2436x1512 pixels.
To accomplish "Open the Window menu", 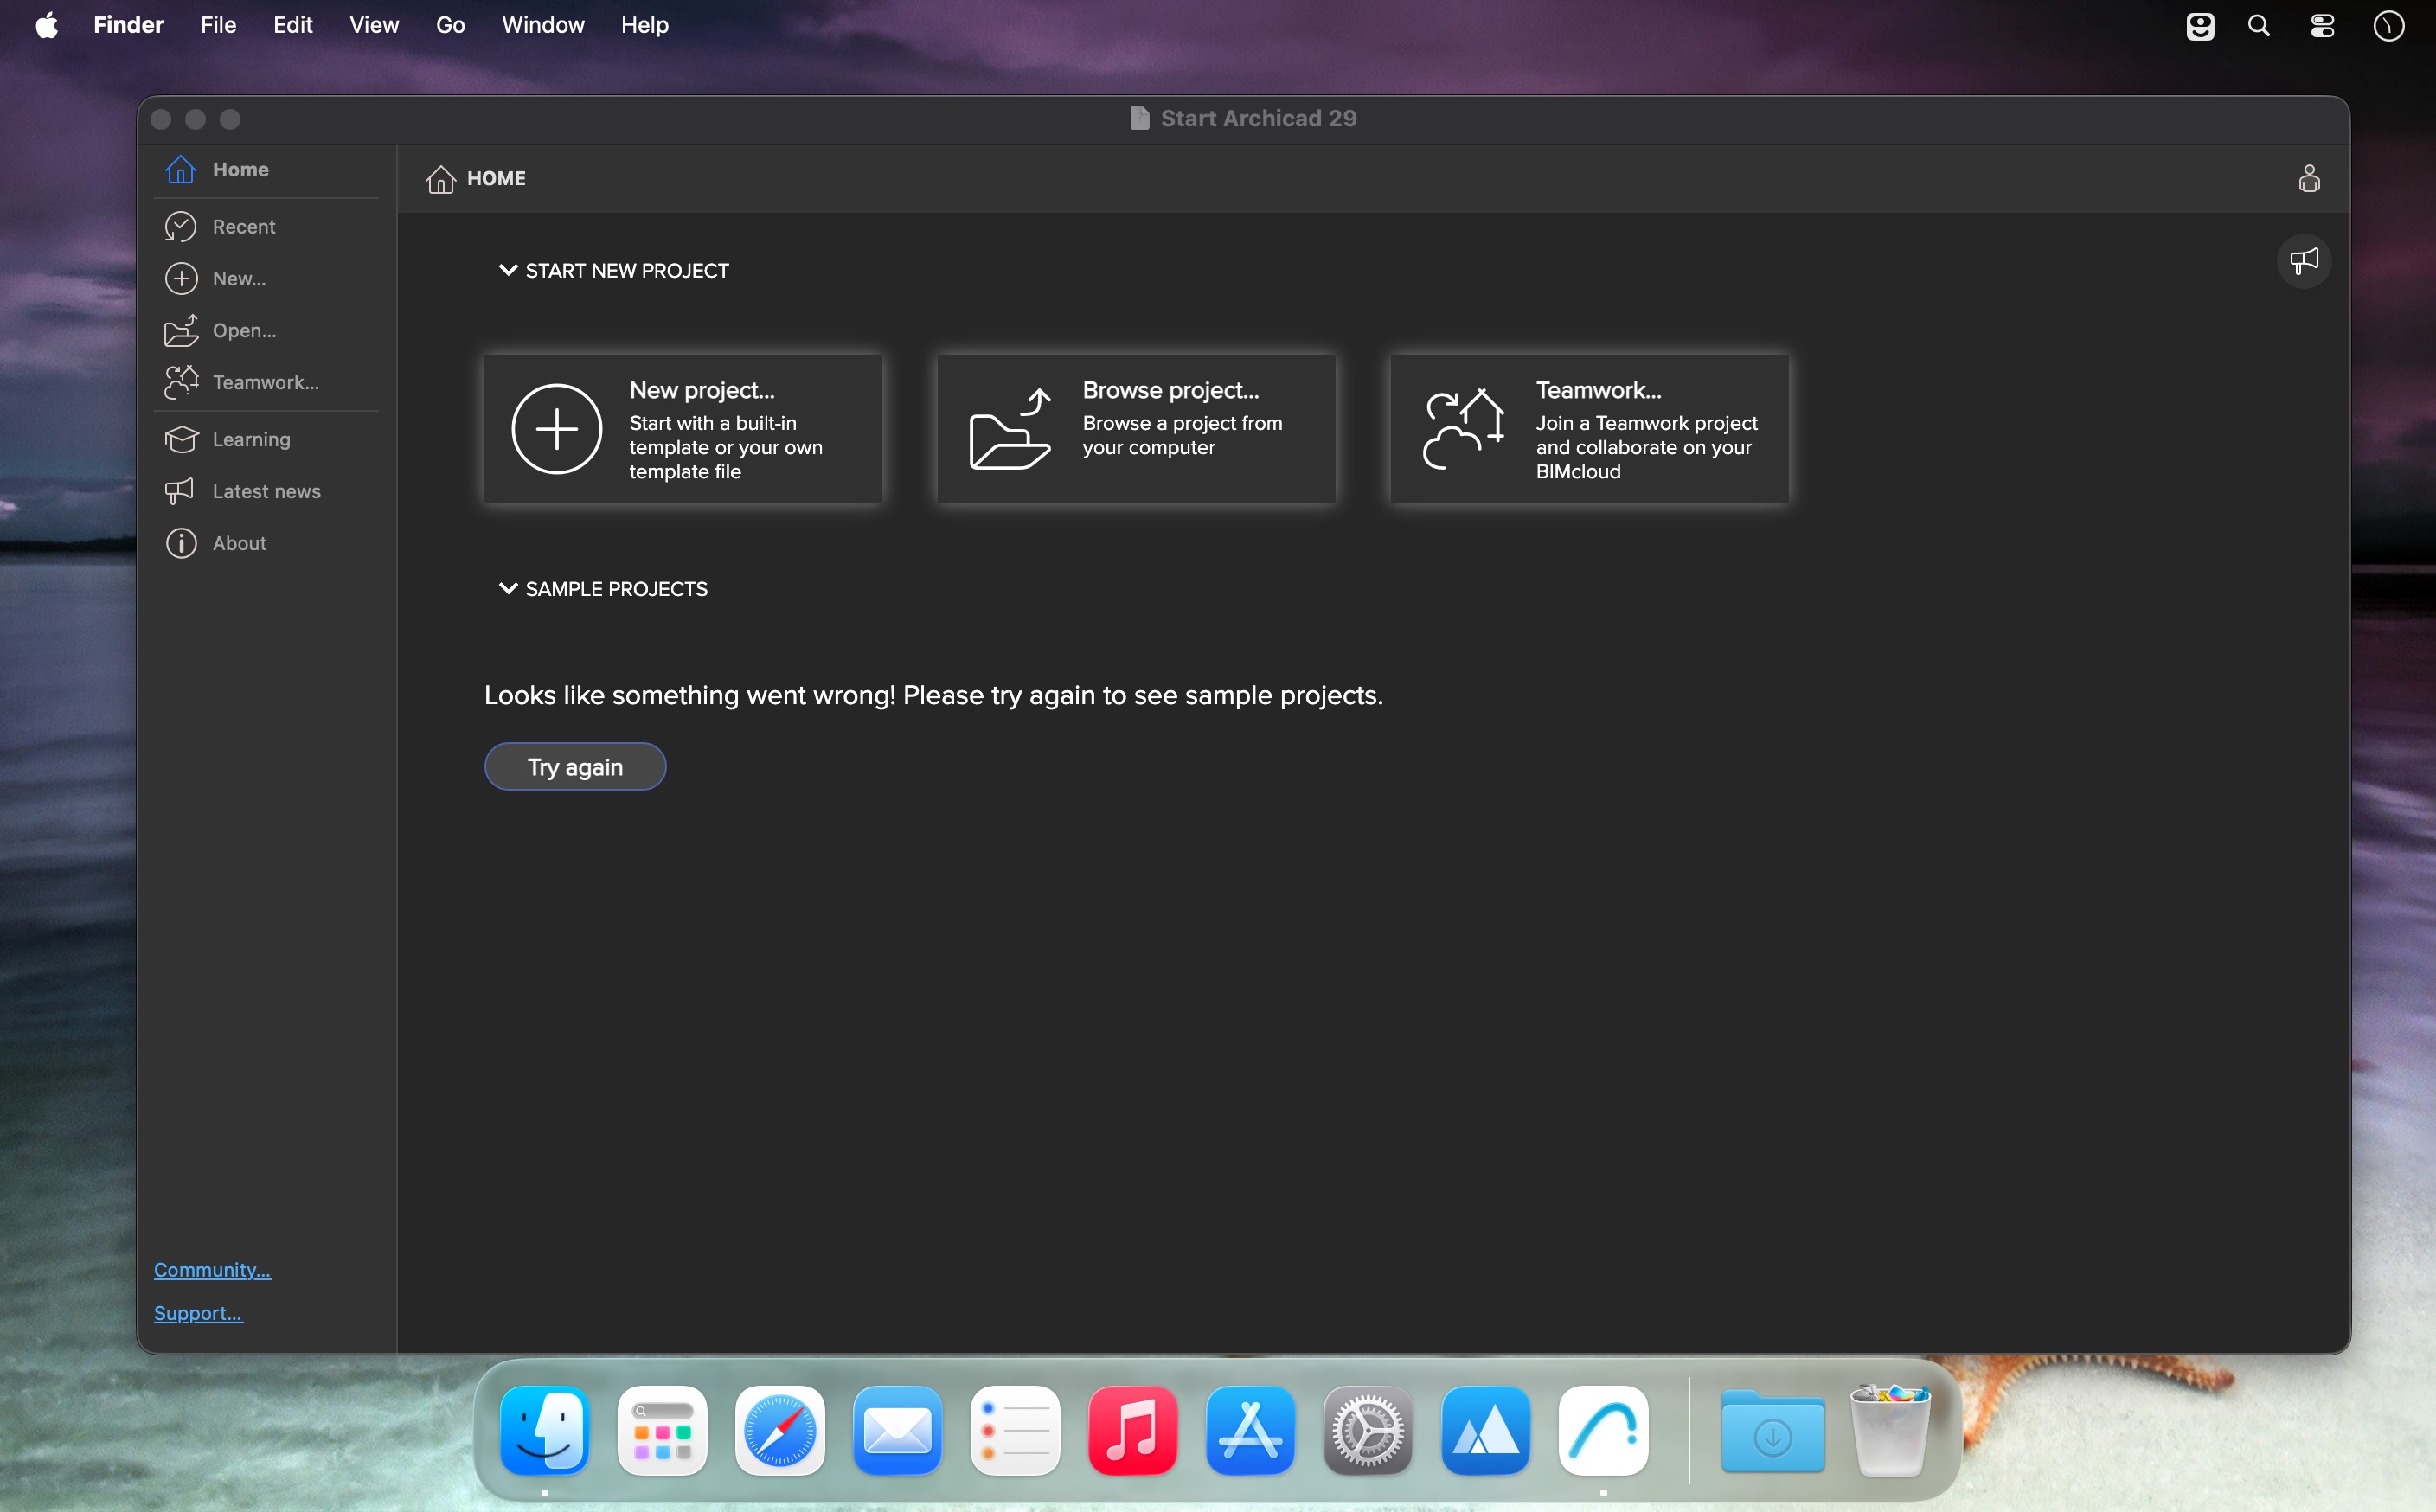I will coord(543,25).
